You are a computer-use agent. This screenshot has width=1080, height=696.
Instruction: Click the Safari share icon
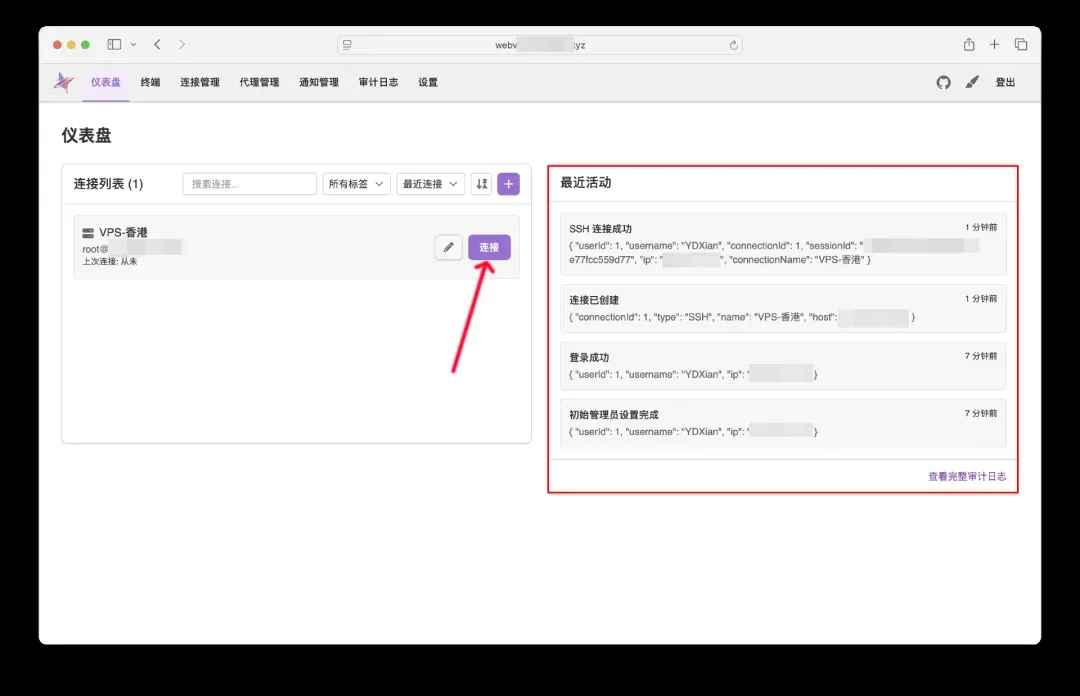coord(968,45)
